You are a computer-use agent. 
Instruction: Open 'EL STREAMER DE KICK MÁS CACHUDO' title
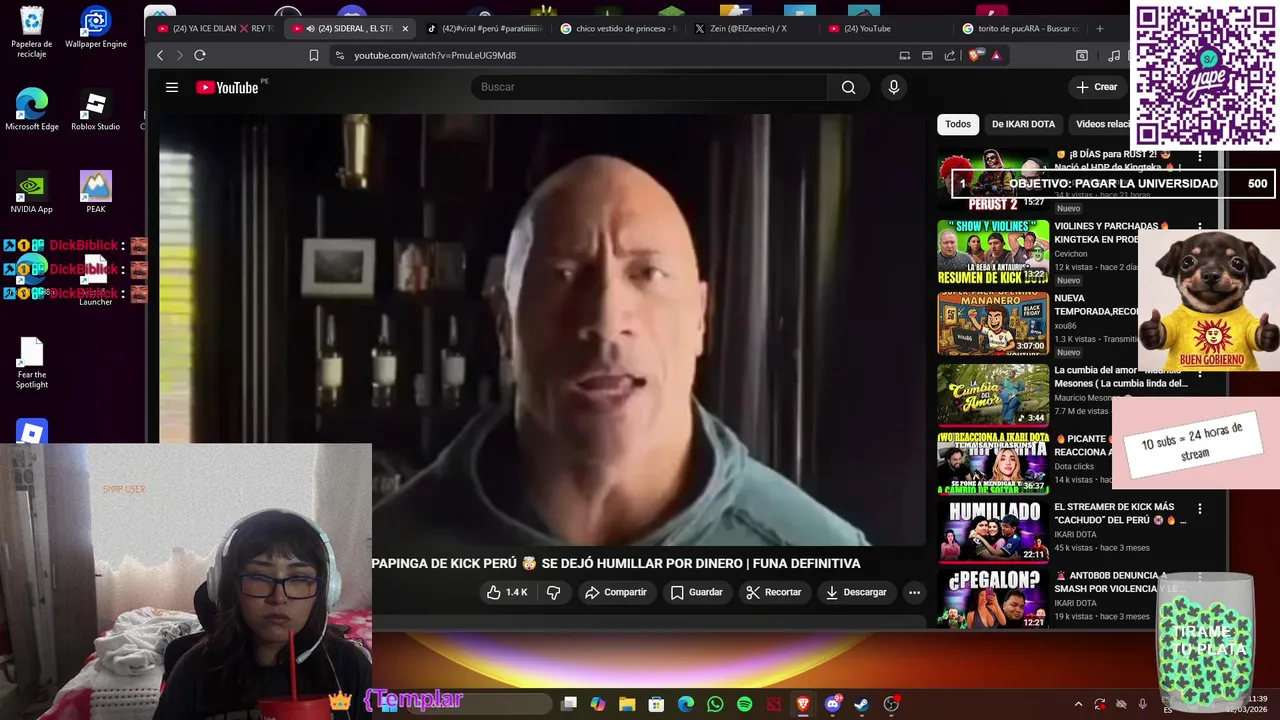tap(1120, 514)
